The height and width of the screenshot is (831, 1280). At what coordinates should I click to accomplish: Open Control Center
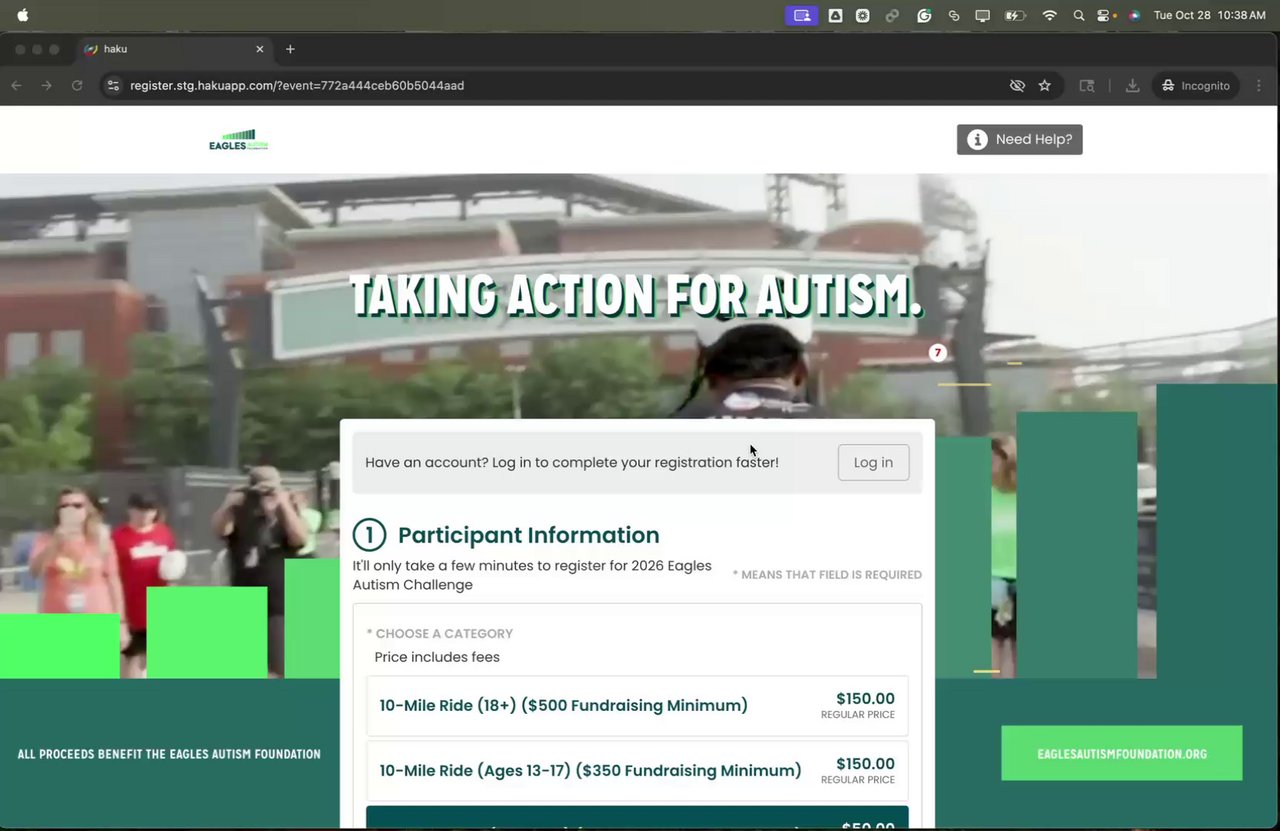(1105, 15)
